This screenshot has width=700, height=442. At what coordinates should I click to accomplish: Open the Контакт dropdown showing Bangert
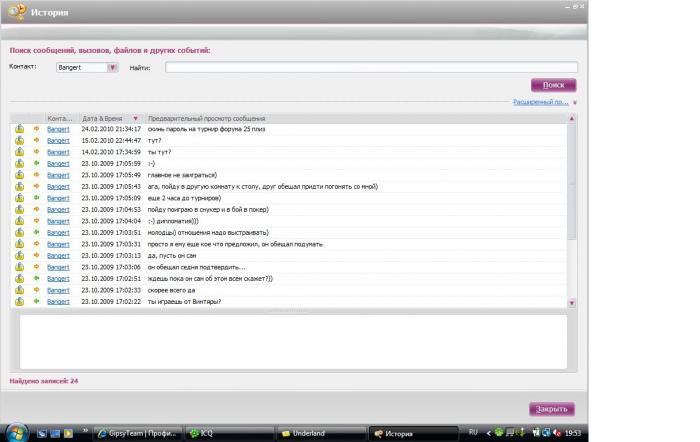tap(87, 67)
